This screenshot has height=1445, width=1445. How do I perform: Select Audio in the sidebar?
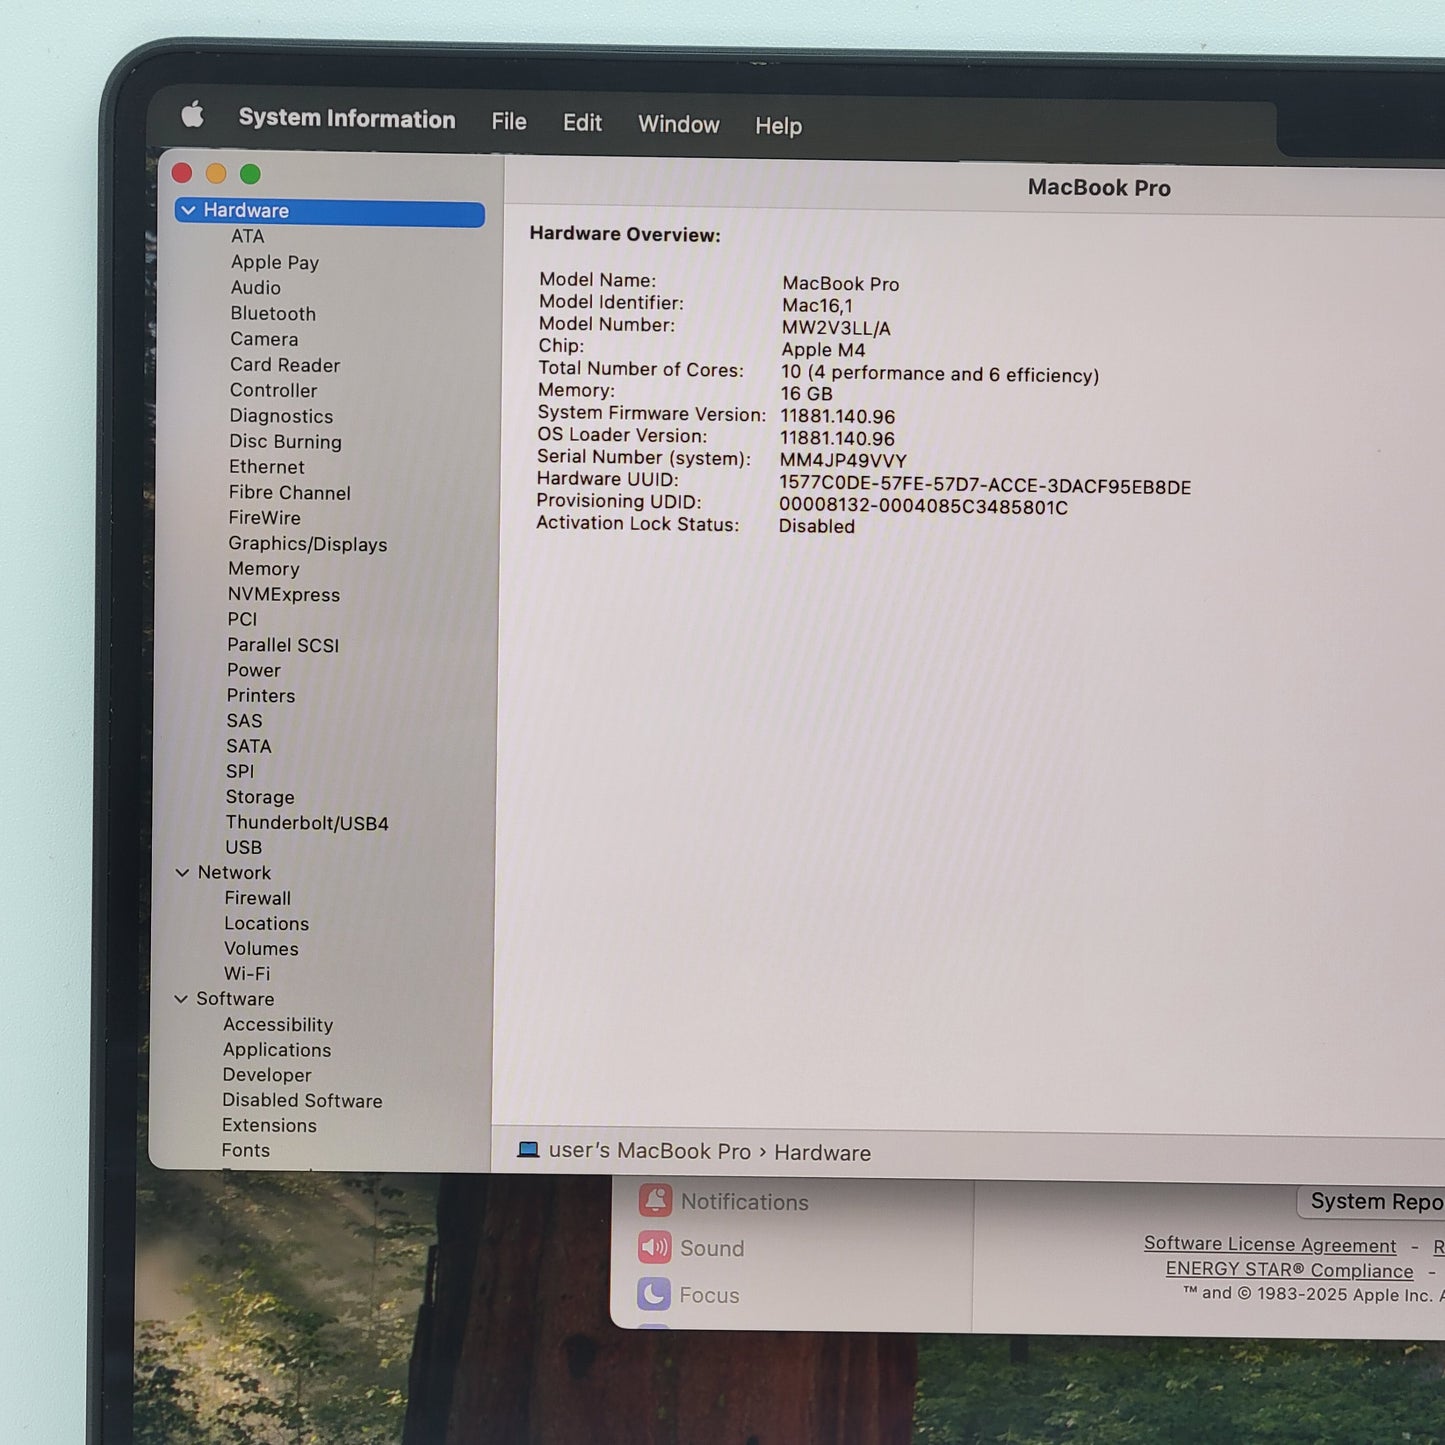255,288
